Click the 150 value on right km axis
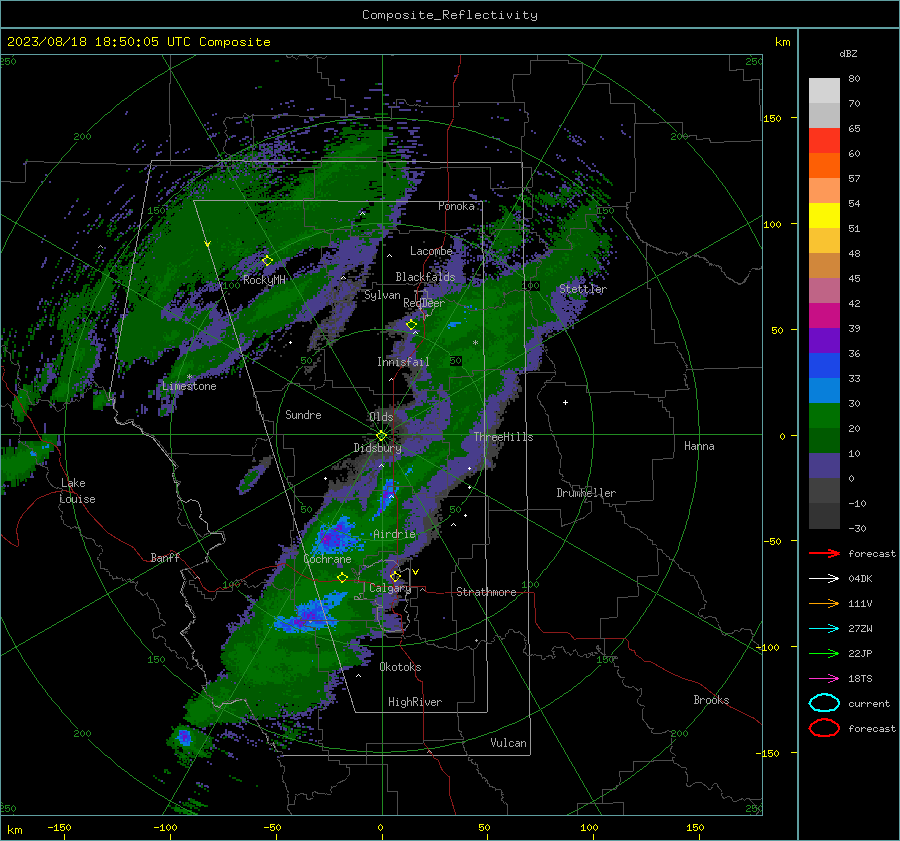This screenshot has height=841, width=900. pos(772,118)
